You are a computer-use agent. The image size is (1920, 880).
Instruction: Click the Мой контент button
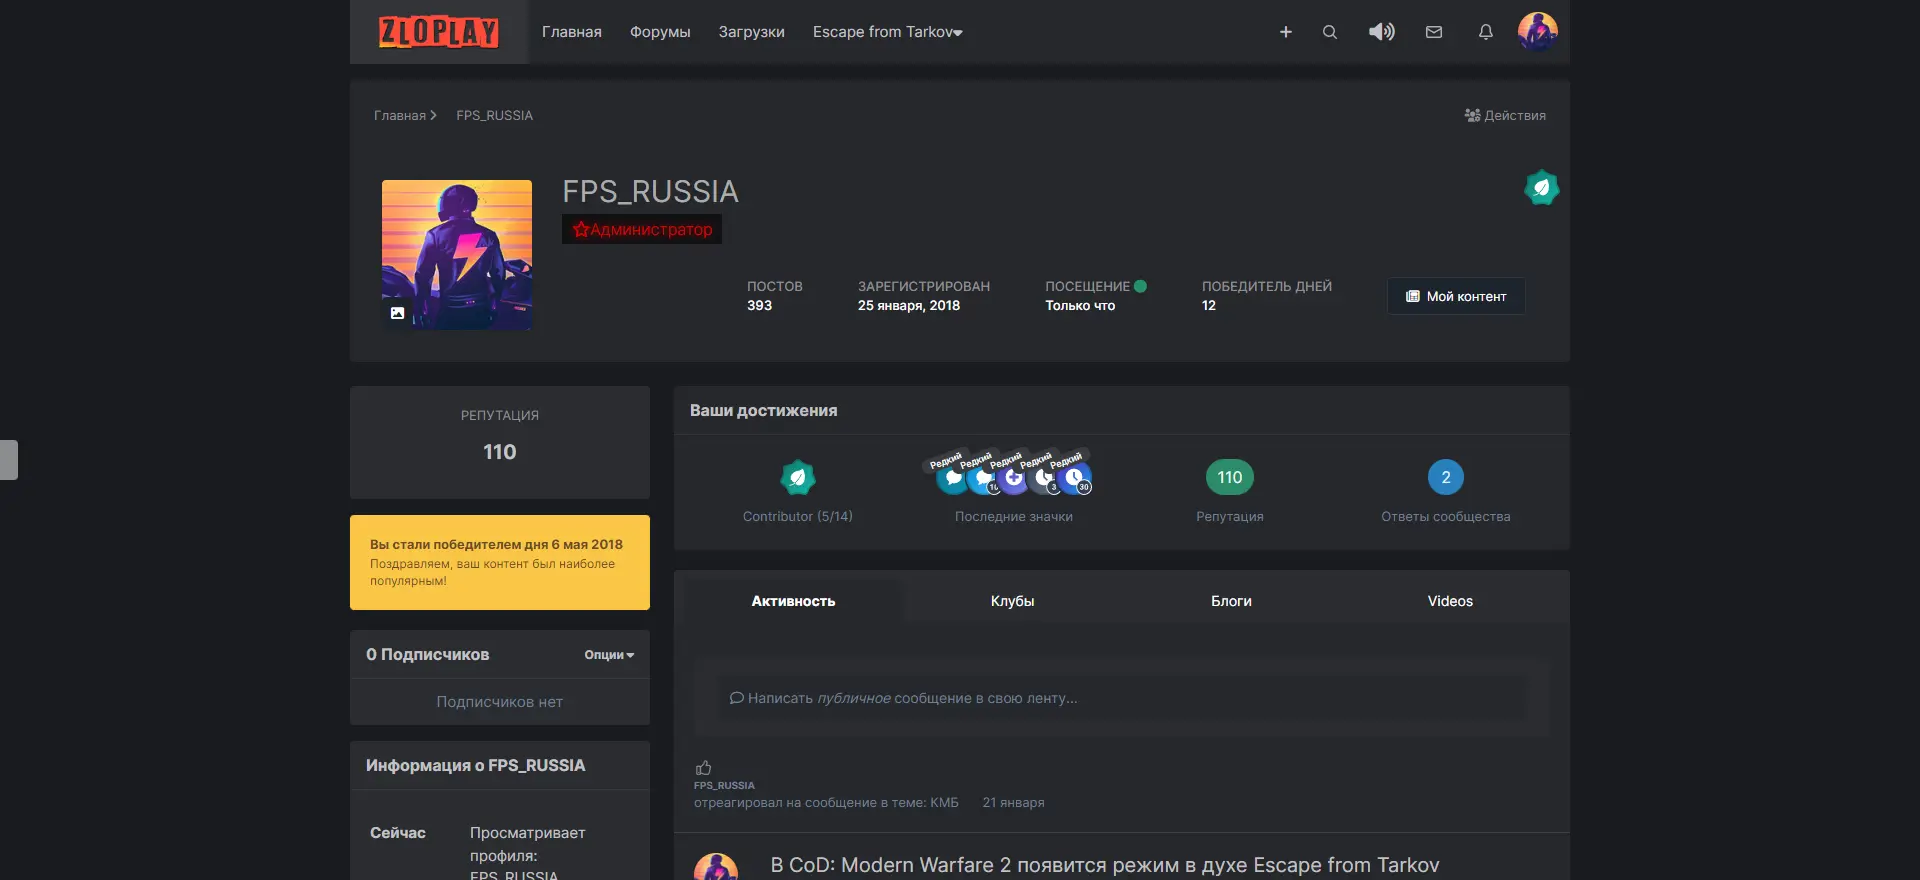point(1456,296)
